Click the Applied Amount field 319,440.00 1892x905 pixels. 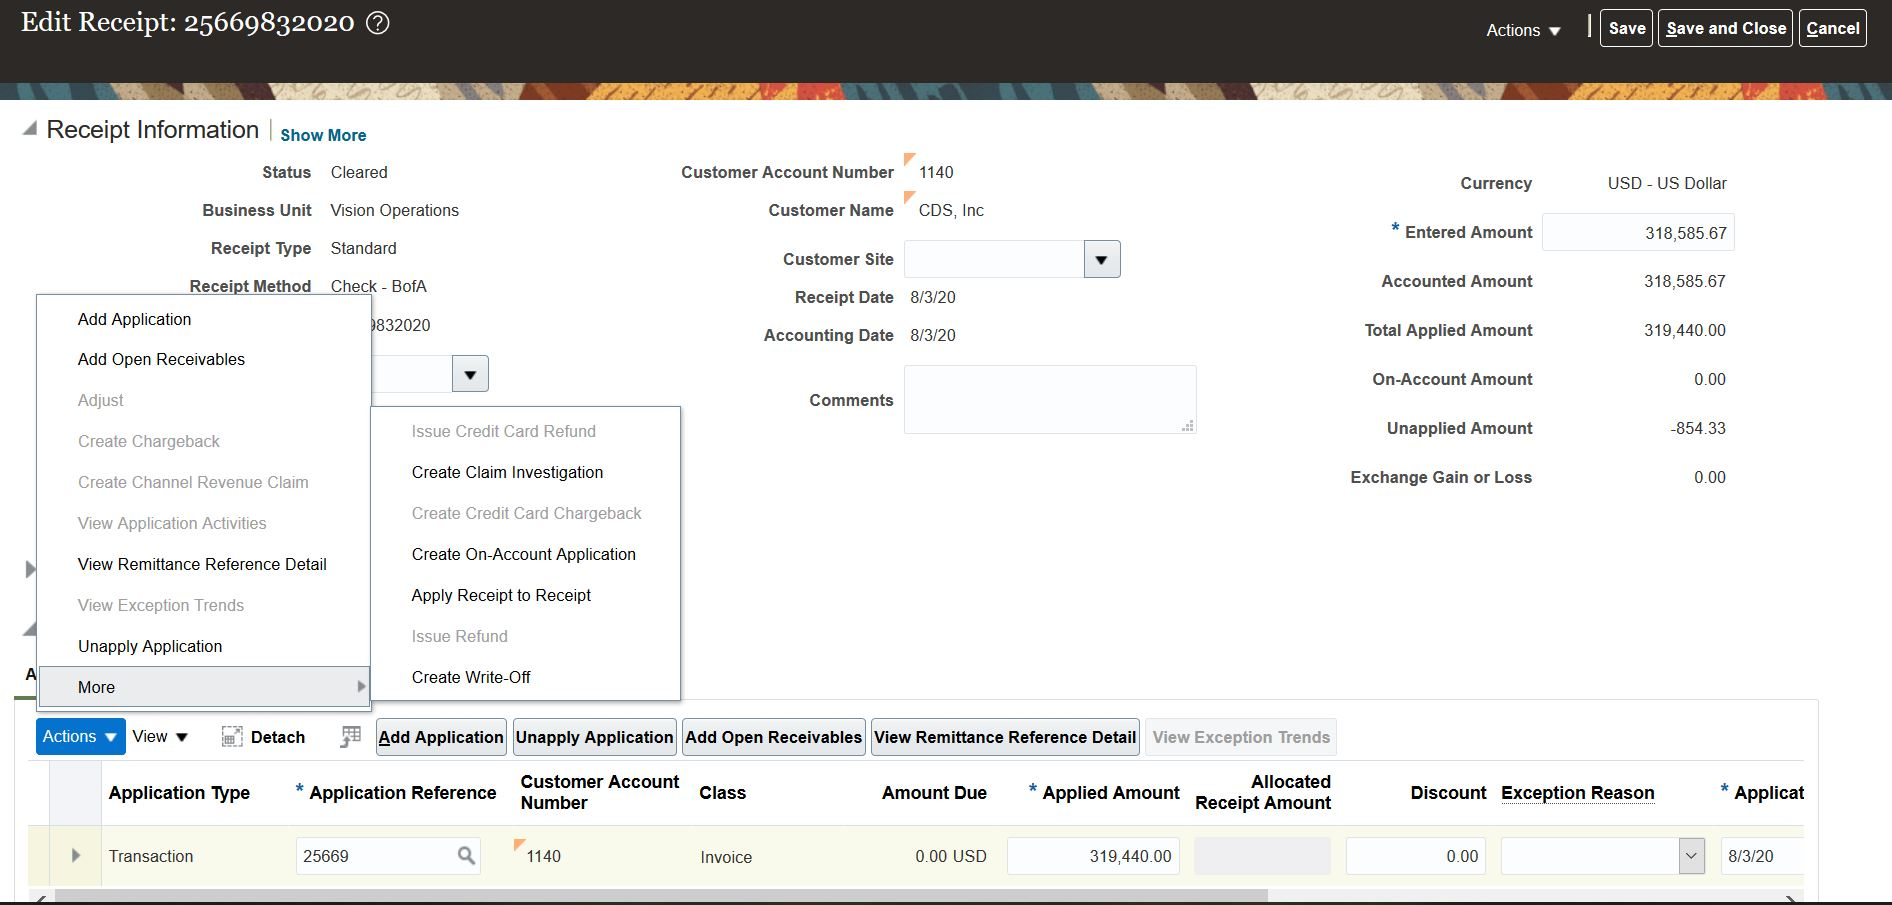(1093, 856)
